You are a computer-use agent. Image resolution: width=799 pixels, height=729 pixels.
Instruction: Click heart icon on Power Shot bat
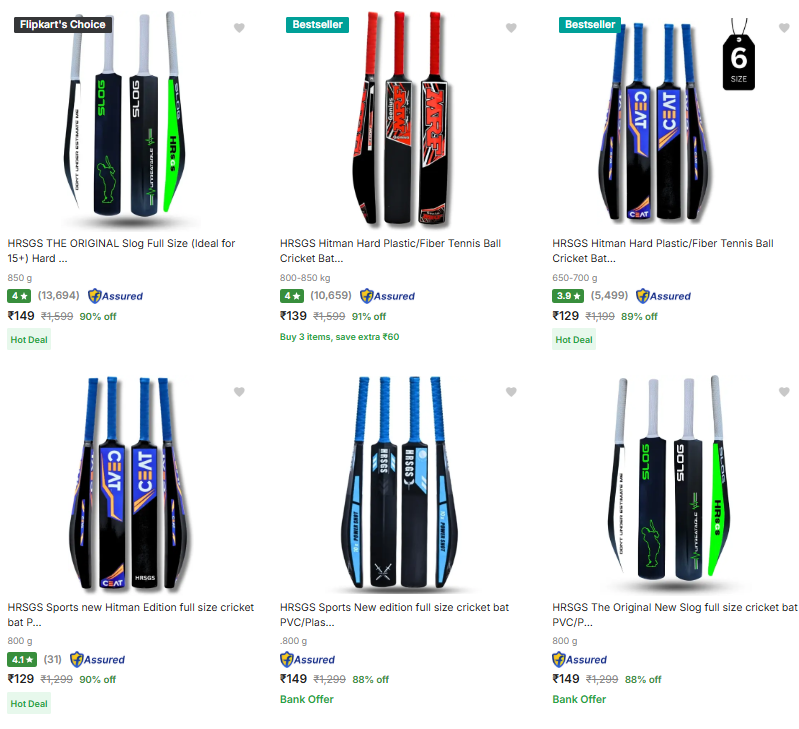coord(511,392)
